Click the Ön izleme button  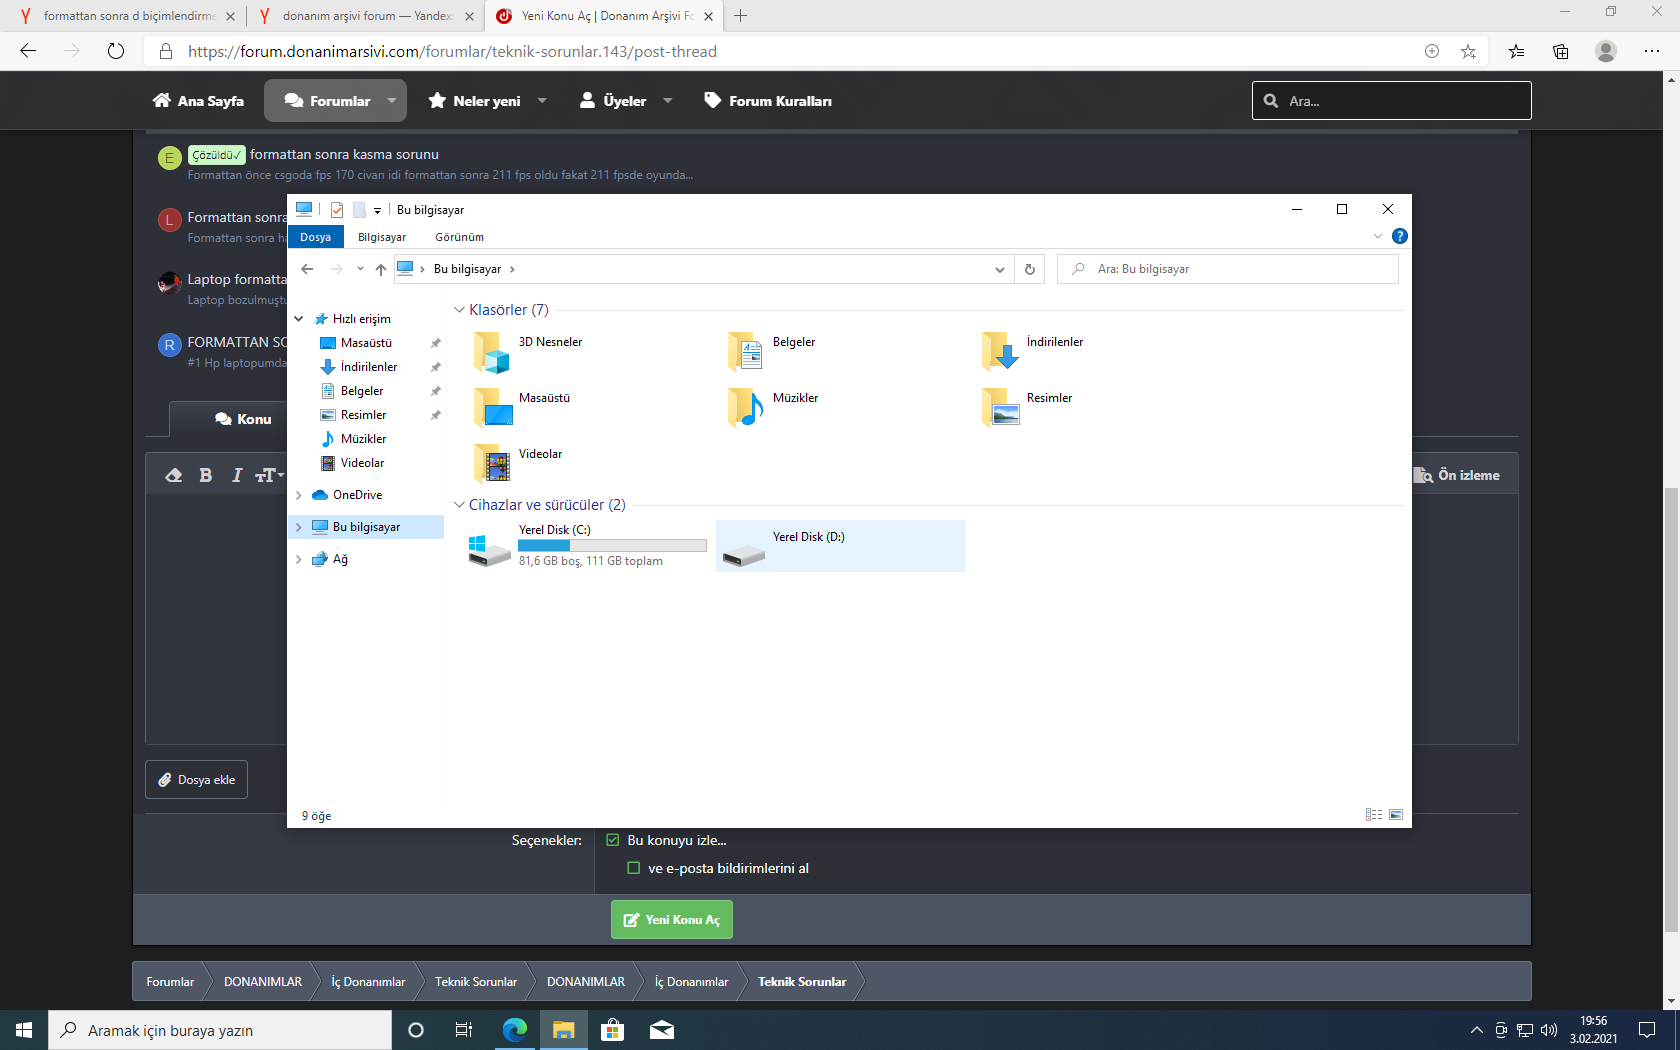(1457, 475)
